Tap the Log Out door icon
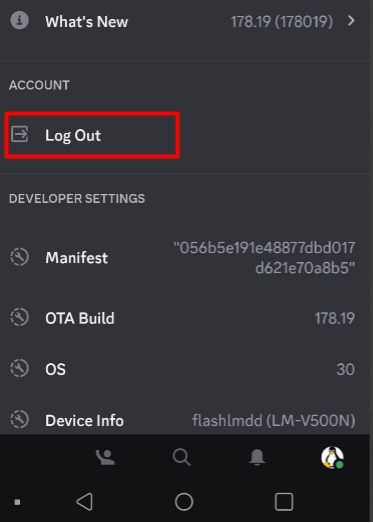373x523 pixels. (x=20, y=134)
